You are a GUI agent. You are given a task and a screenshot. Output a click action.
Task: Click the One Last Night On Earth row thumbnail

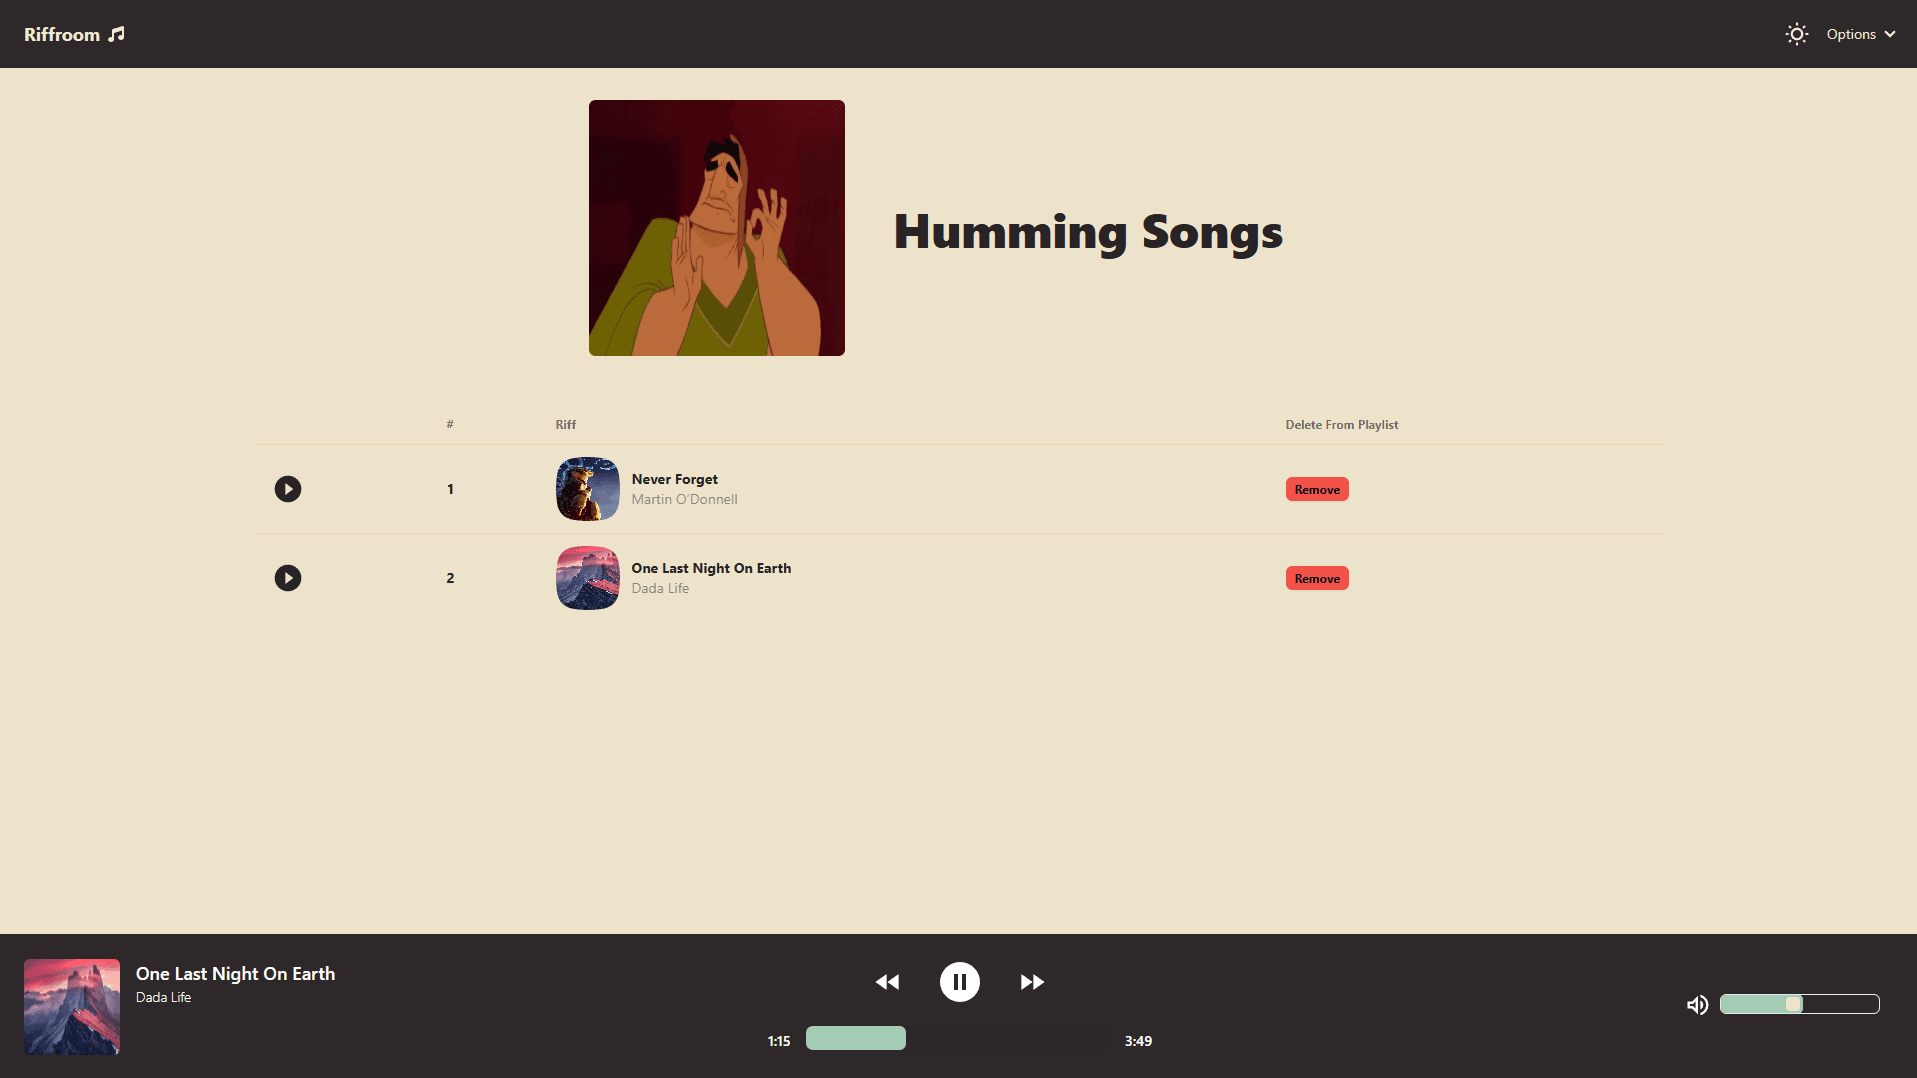click(x=587, y=578)
